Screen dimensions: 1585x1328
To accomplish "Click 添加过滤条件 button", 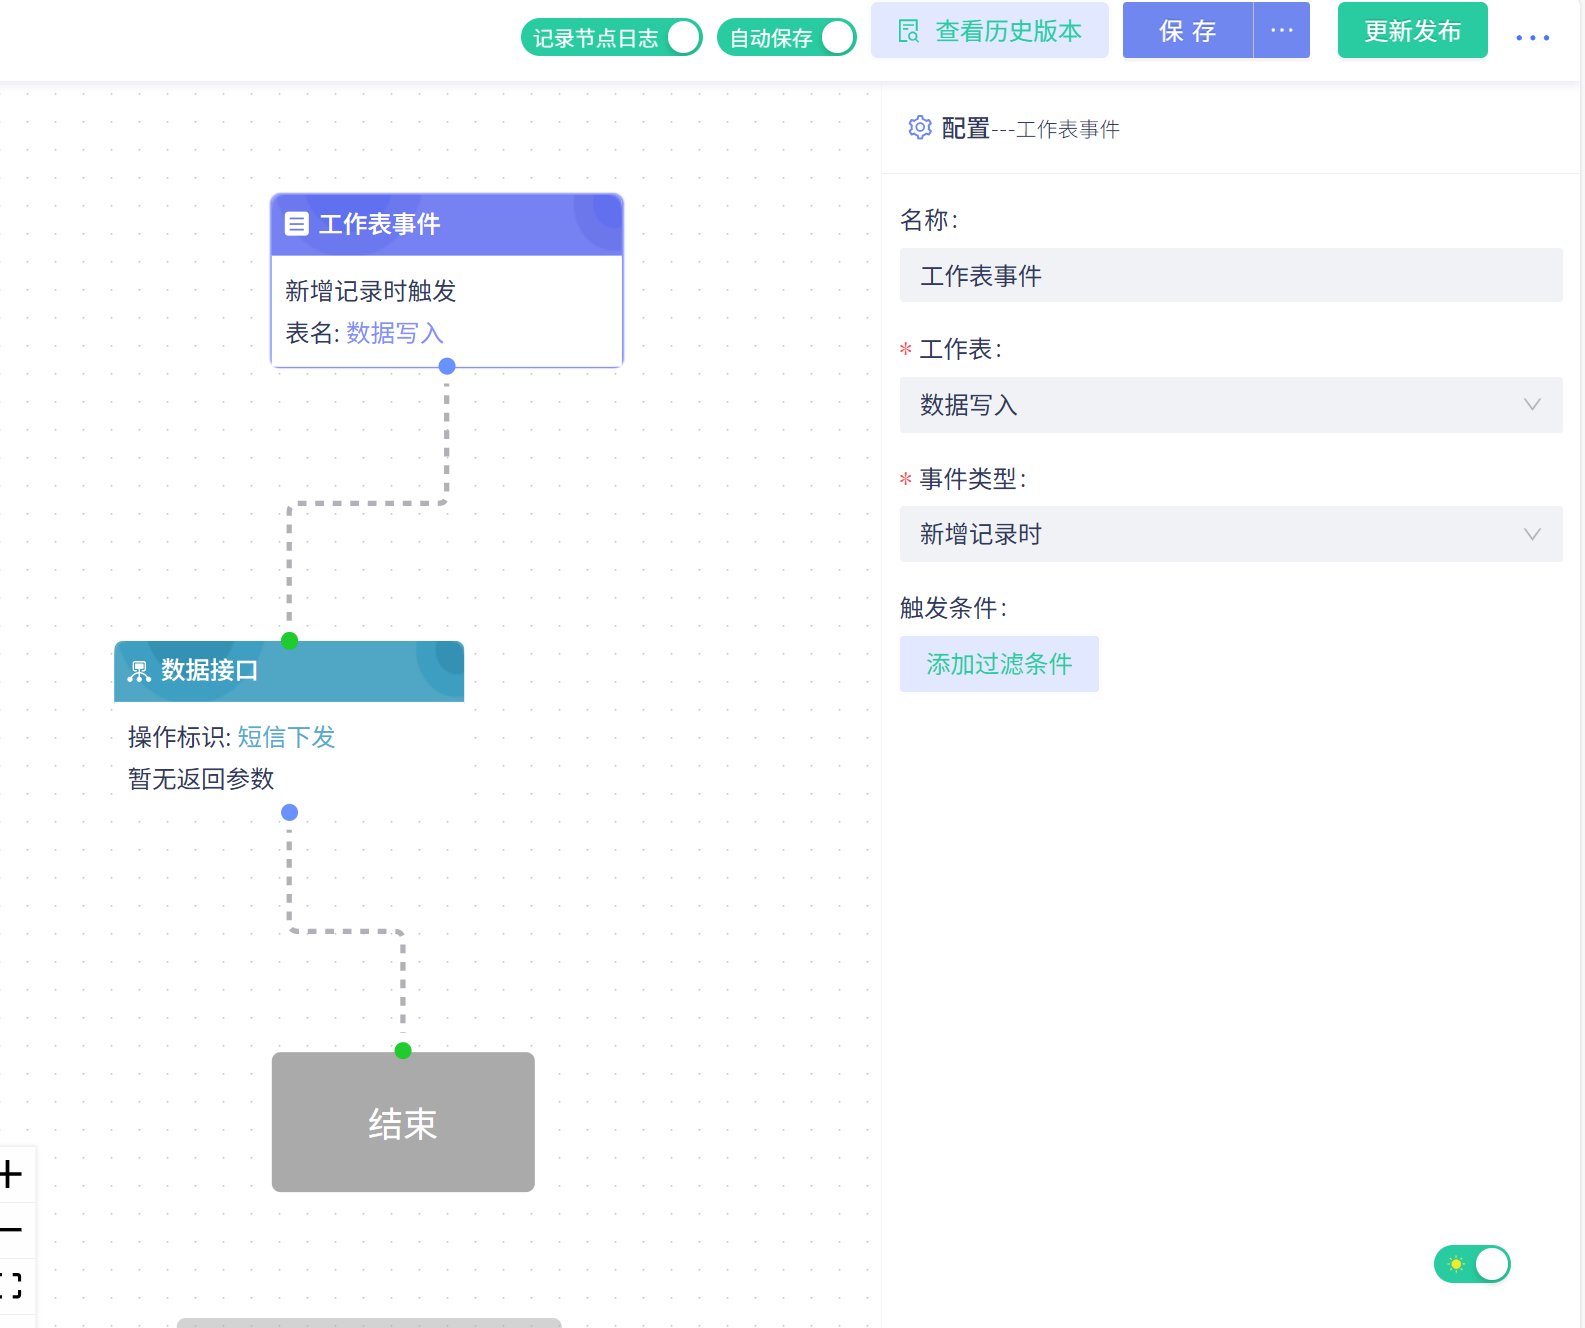I will click(999, 664).
